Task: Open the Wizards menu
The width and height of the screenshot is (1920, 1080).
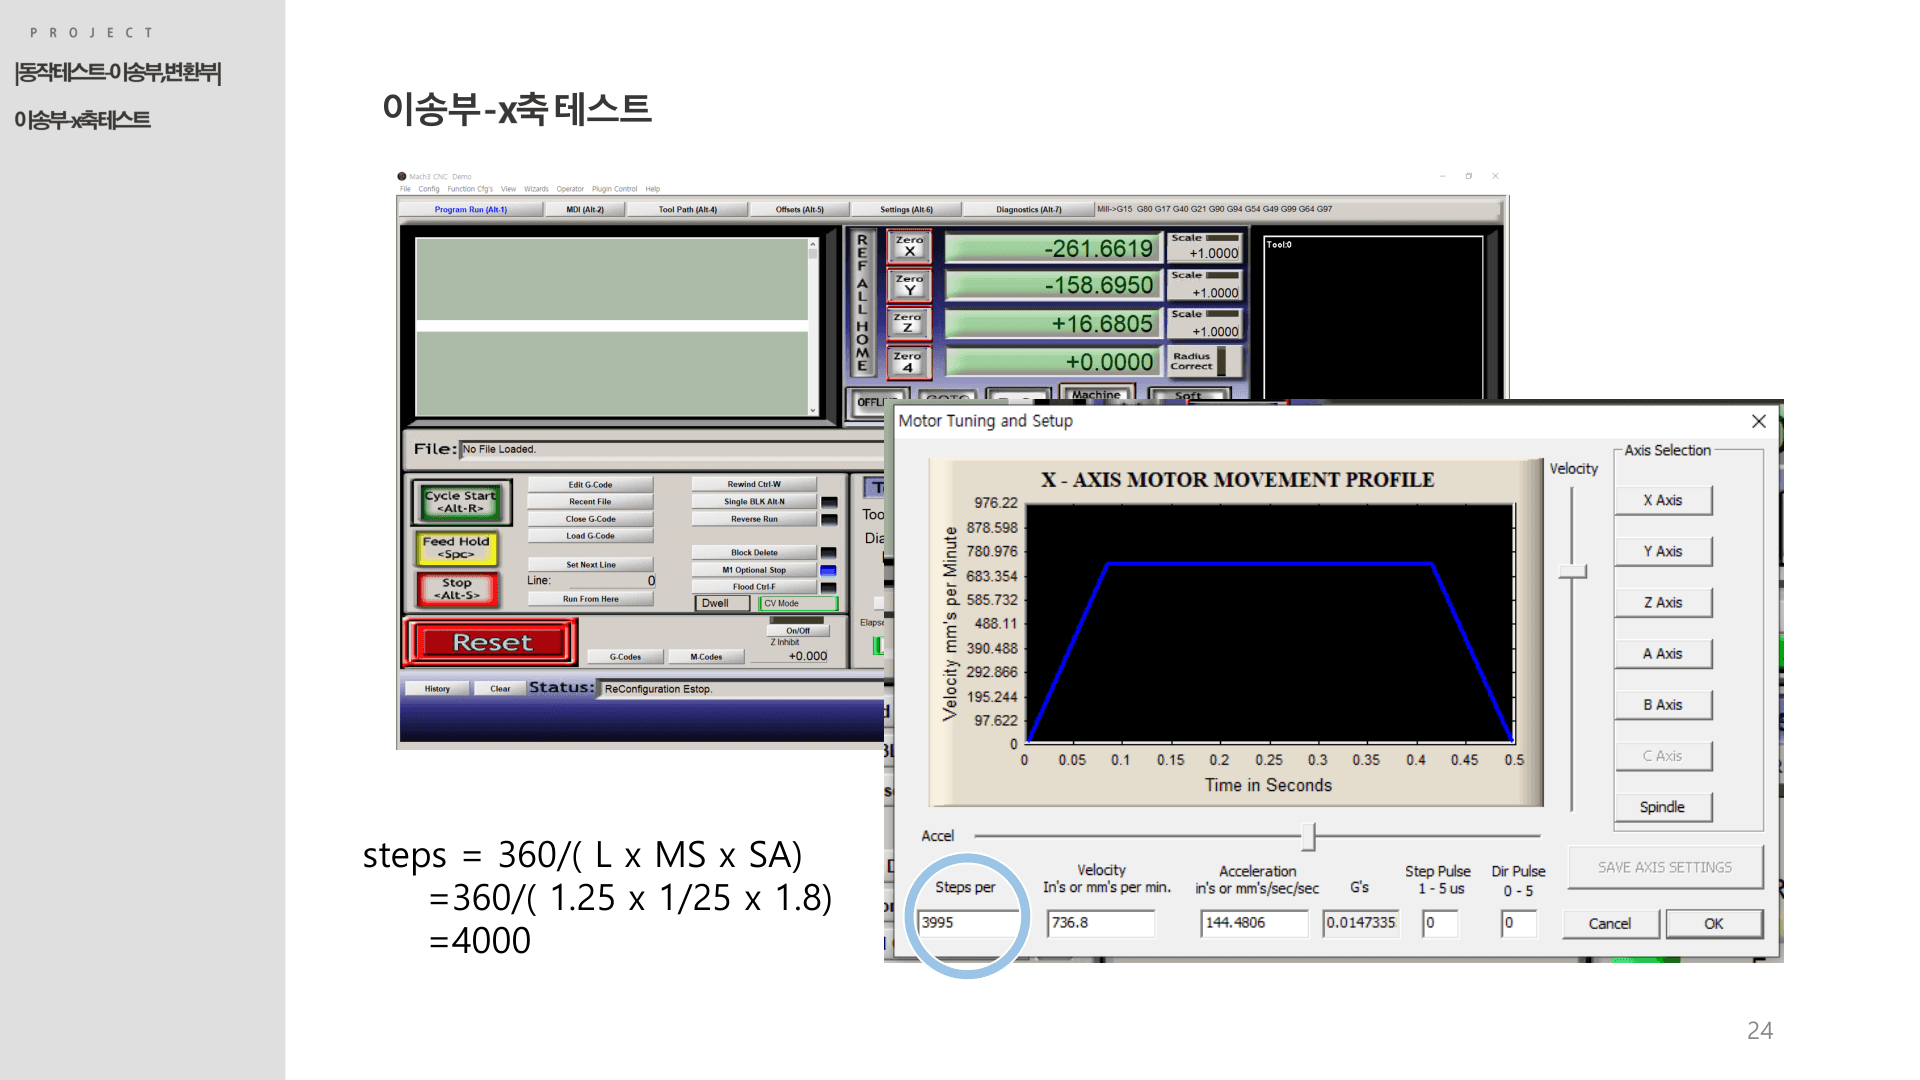Action: point(536,189)
